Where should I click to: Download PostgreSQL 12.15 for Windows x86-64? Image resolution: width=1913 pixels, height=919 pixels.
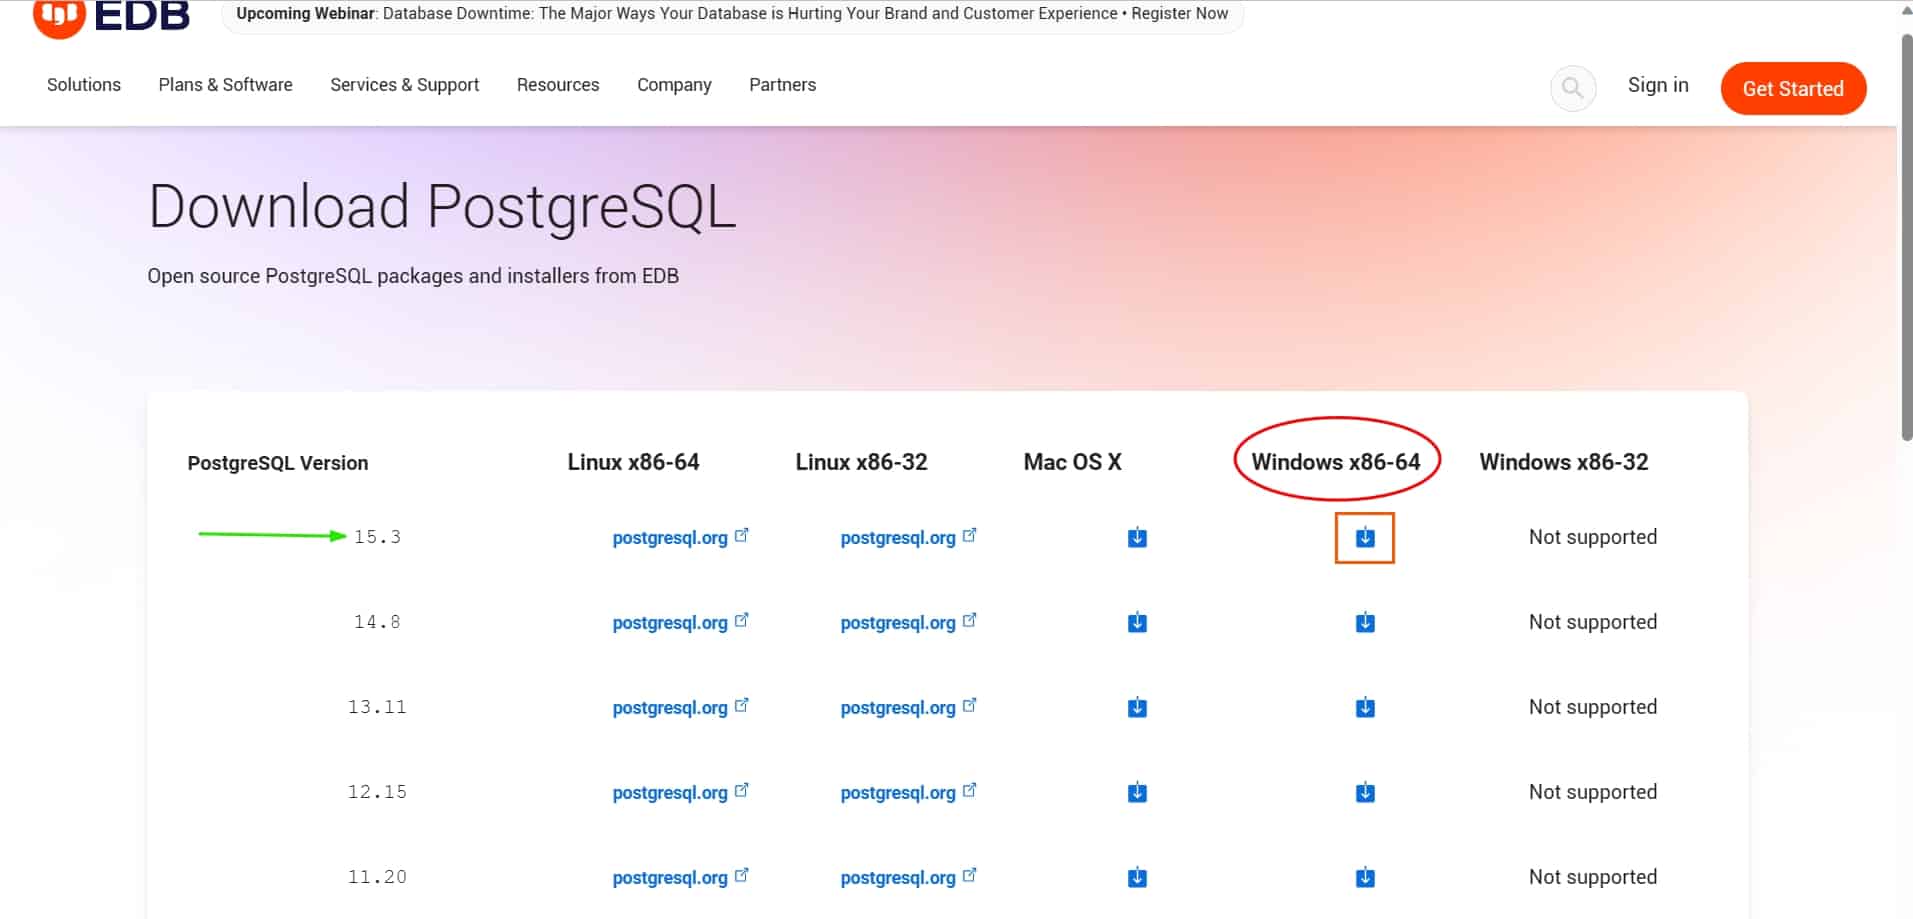tap(1363, 792)
